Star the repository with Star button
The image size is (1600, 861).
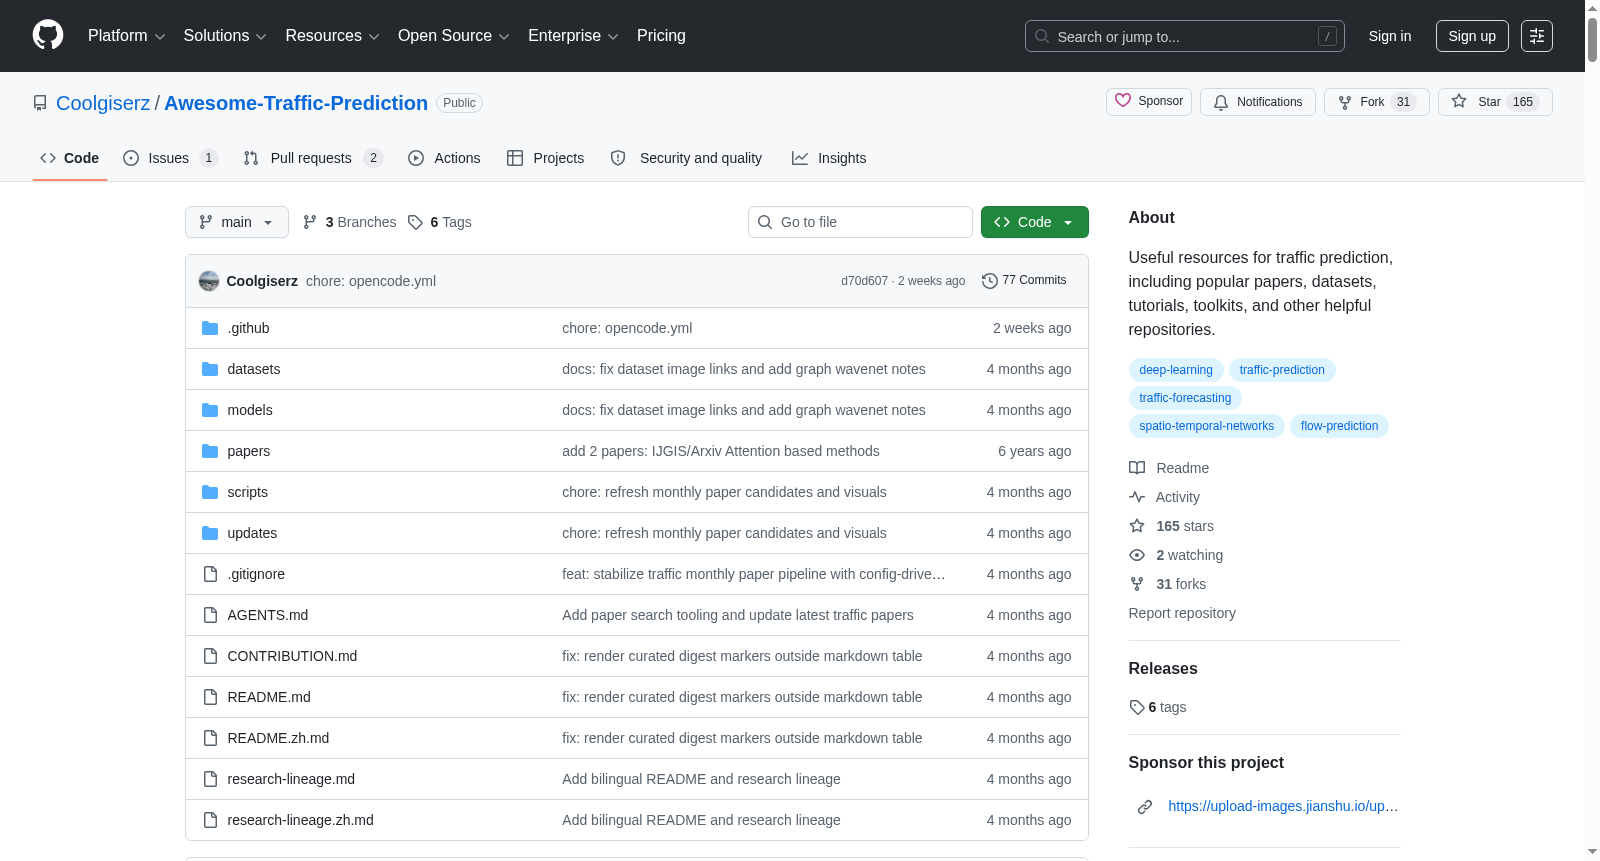1495,102
